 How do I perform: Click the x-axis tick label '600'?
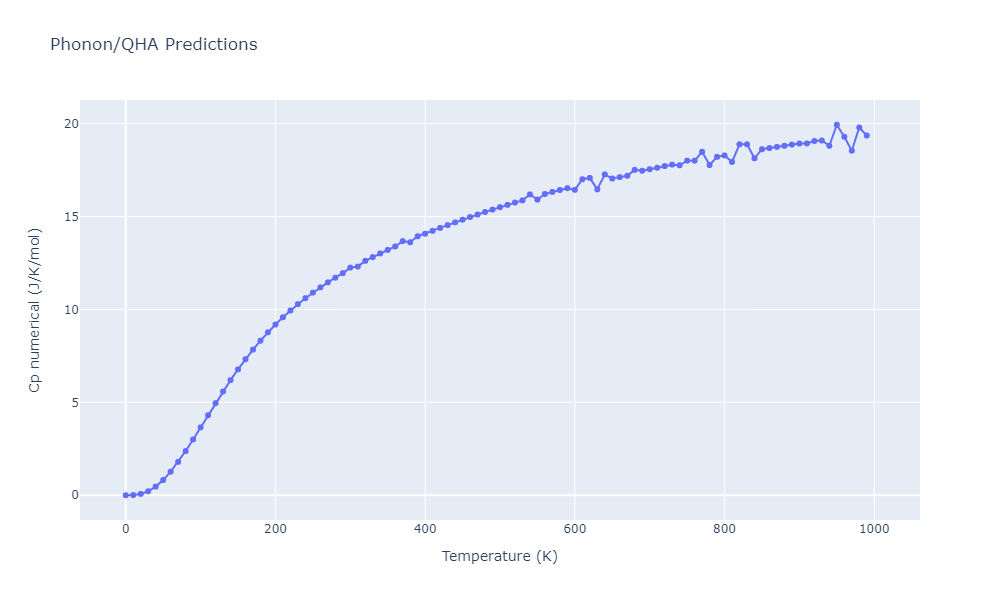pos(575,529)
